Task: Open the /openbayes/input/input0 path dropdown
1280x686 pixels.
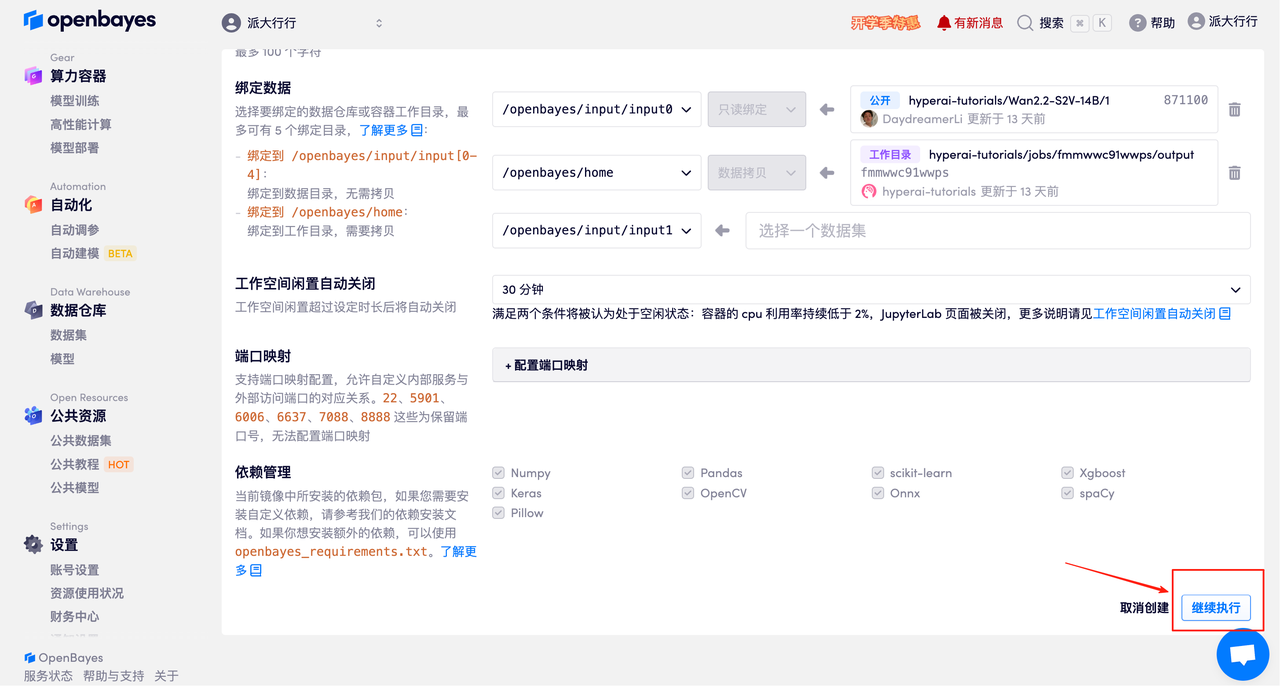Action: (x=596, y=109)
